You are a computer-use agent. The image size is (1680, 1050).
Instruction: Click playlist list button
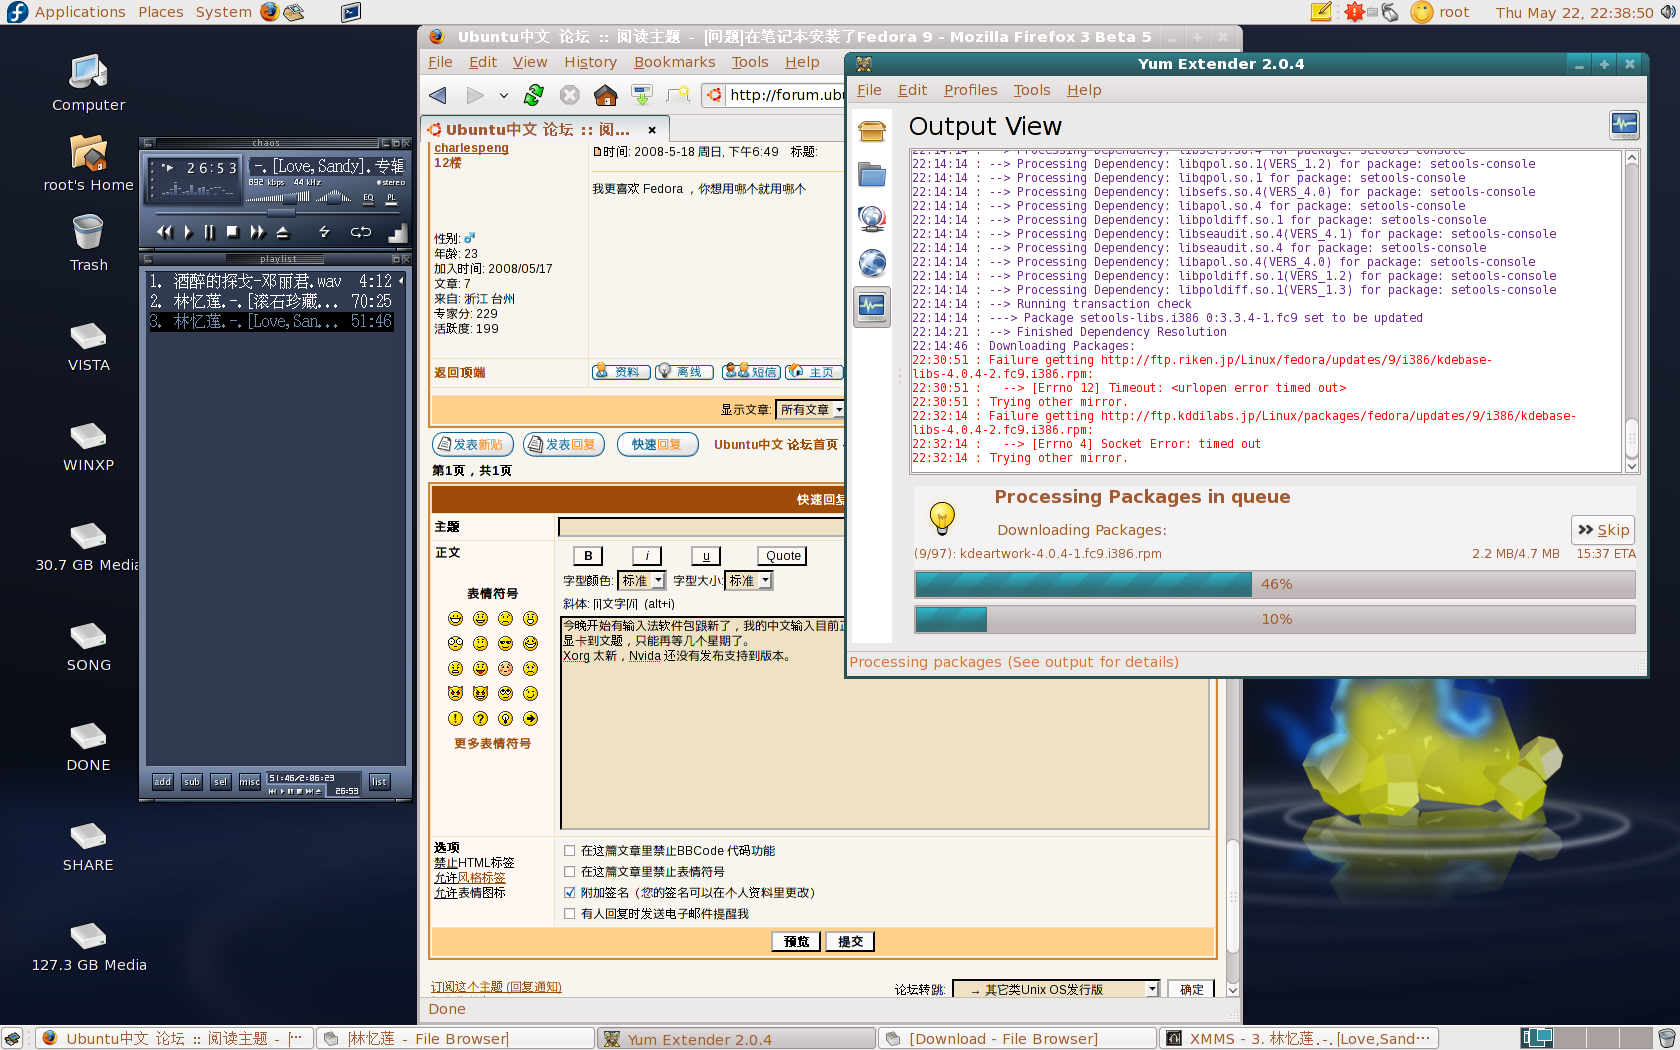click(379, 782)
